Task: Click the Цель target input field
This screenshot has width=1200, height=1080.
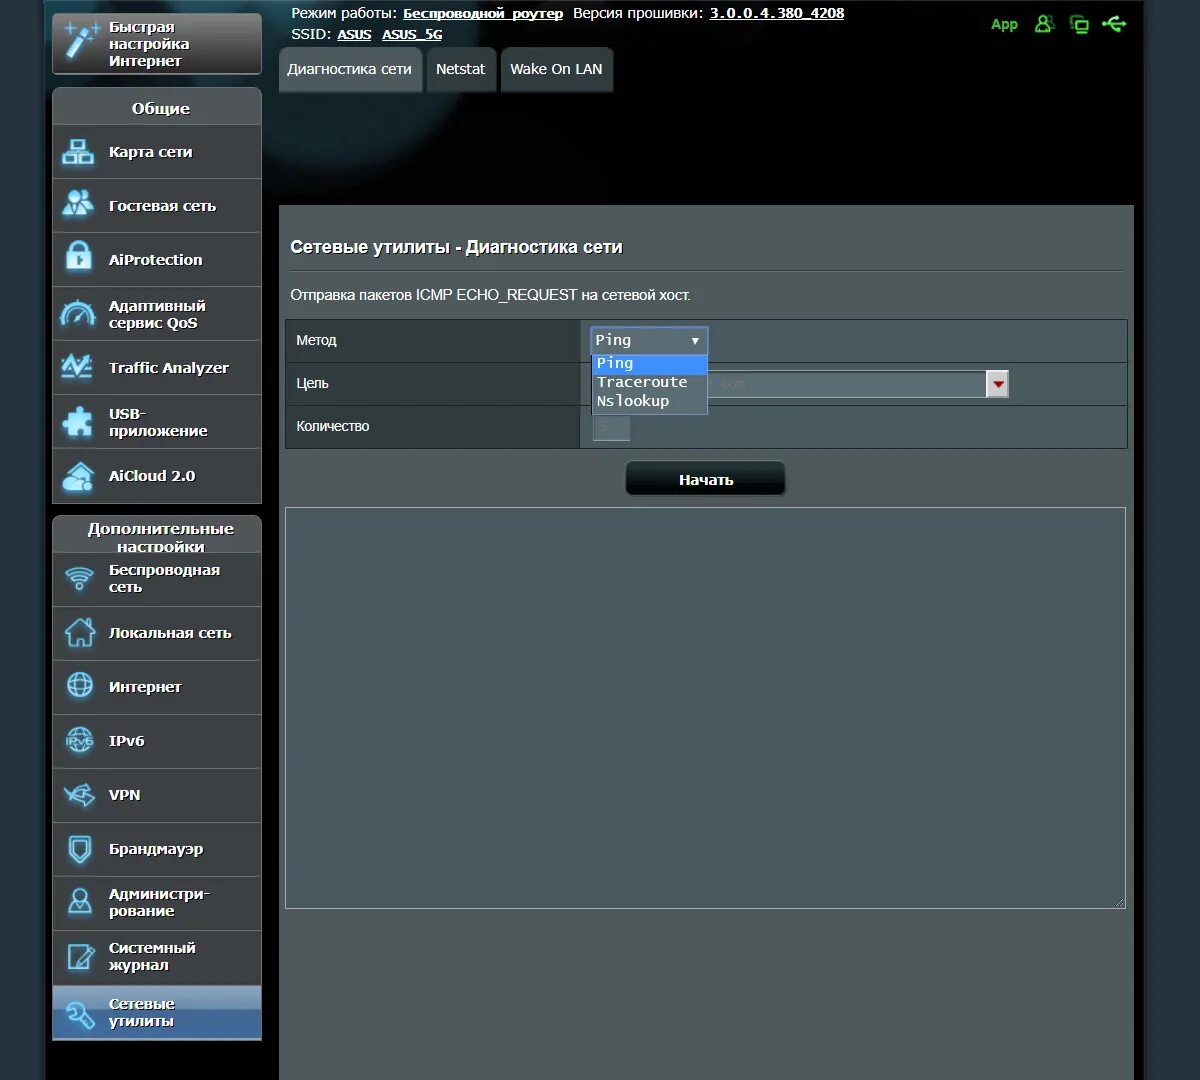Action: coord(789,384)
